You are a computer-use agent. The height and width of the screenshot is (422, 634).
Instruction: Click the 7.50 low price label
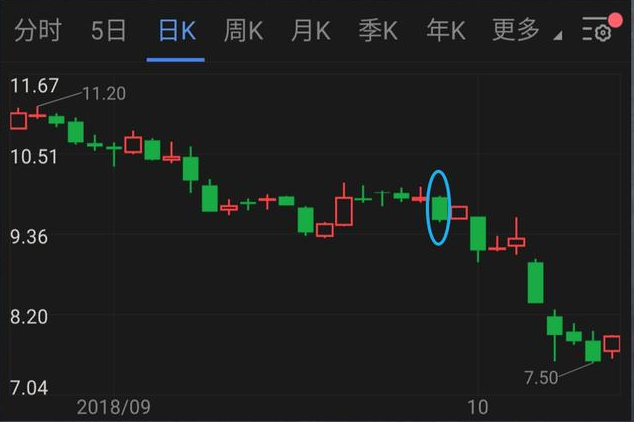[x=541, y=378]
